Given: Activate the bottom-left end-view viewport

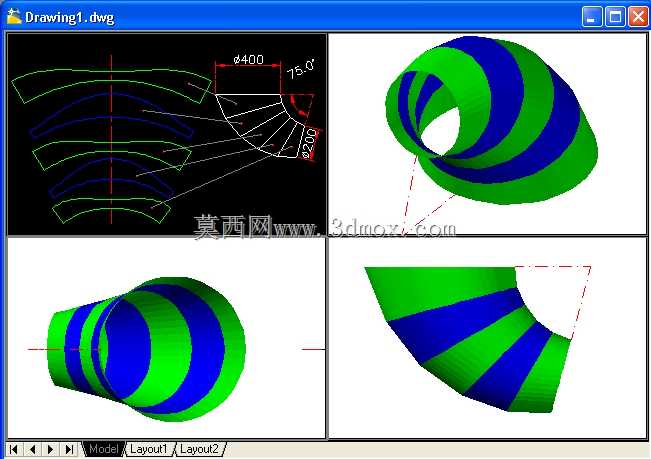Looking at the screenshot, I should (x=166, y=337).
